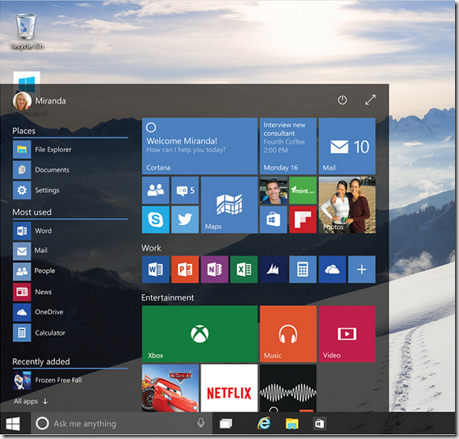This screenshot has width=459, height=439.
Task: Open the Cortana welcome tile
Action: [200, 146]
